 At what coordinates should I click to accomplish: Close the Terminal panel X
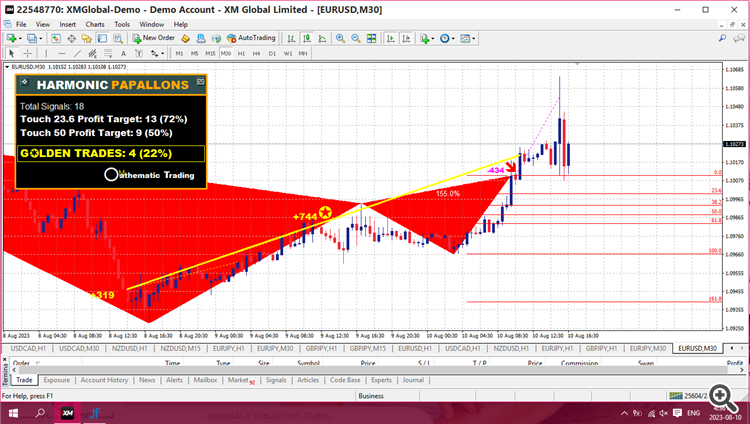point(4,360)
